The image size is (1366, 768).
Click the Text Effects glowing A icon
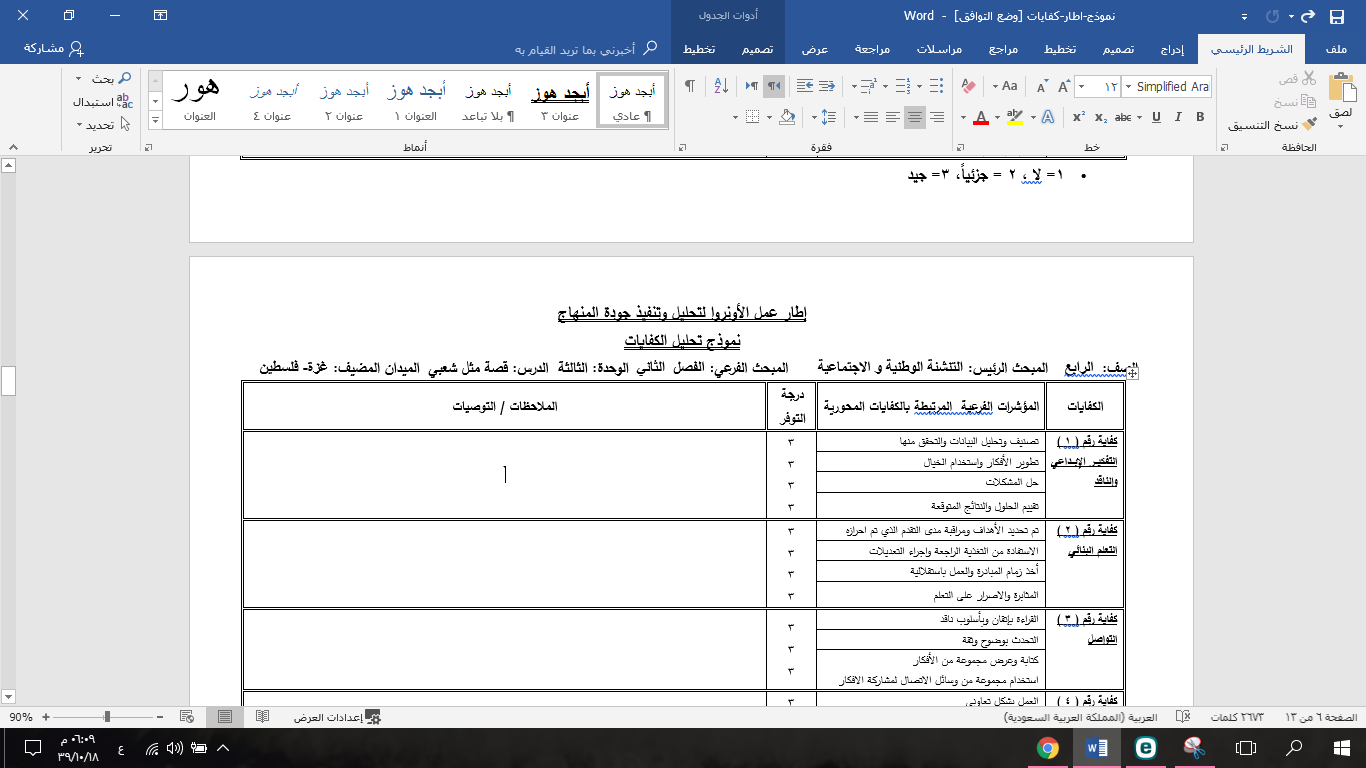(x=1047, y=117)
